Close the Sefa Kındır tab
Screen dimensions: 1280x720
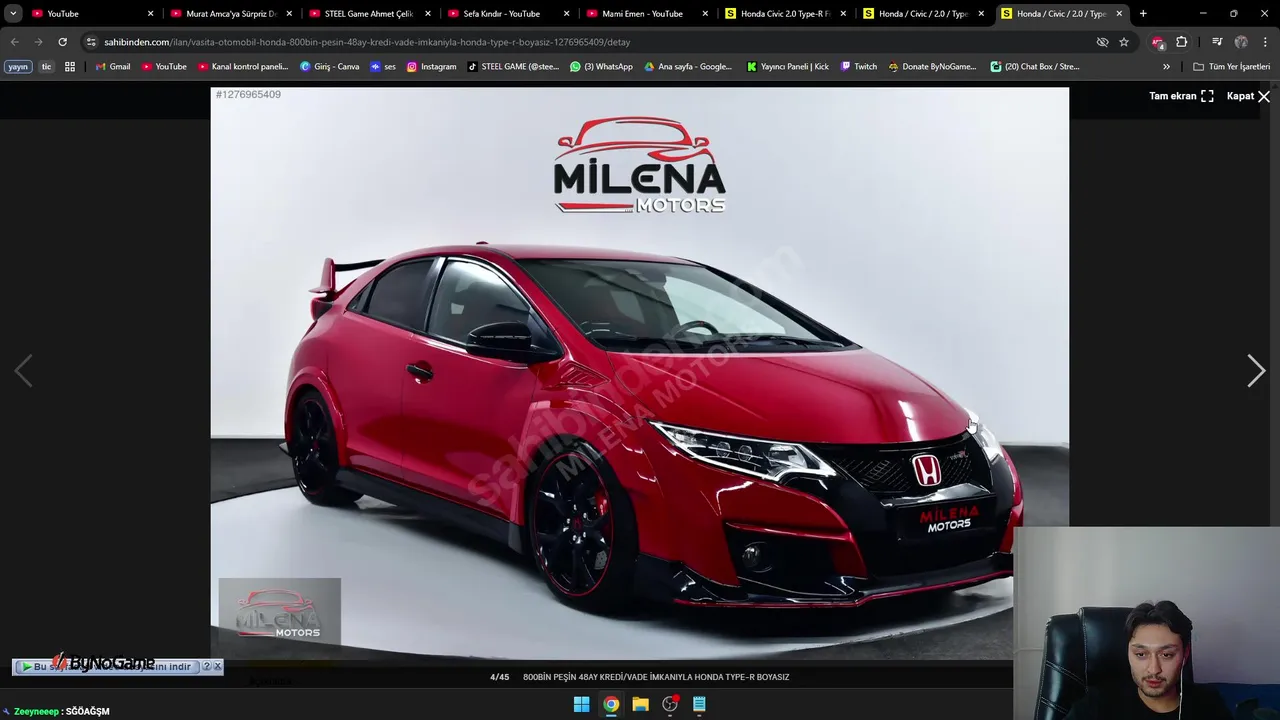click(566, 14)
